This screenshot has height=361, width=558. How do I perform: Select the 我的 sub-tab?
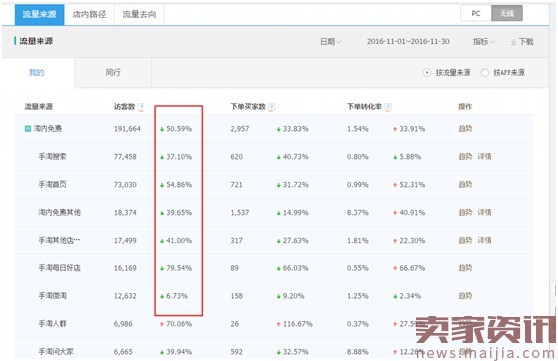(37, 73)
